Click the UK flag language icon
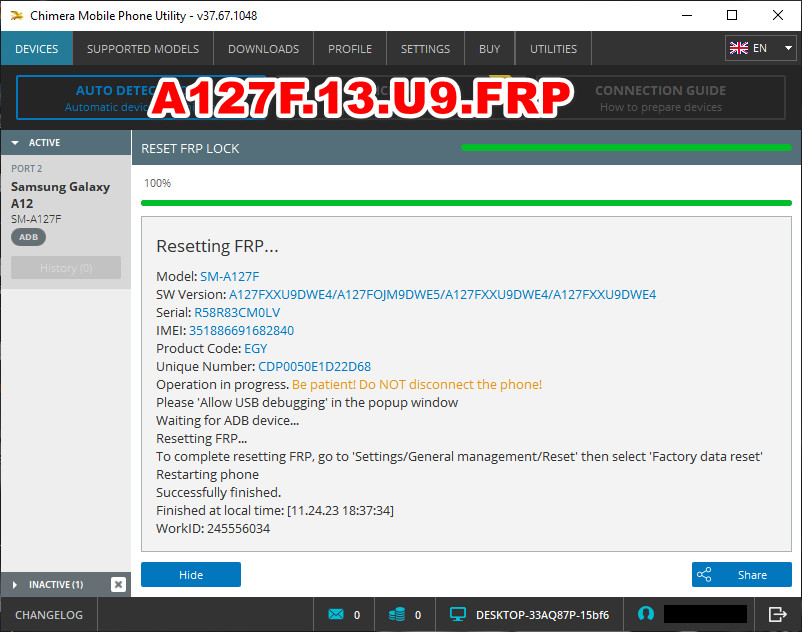This screenshot has width=802, height=632. tap(738, 47)
